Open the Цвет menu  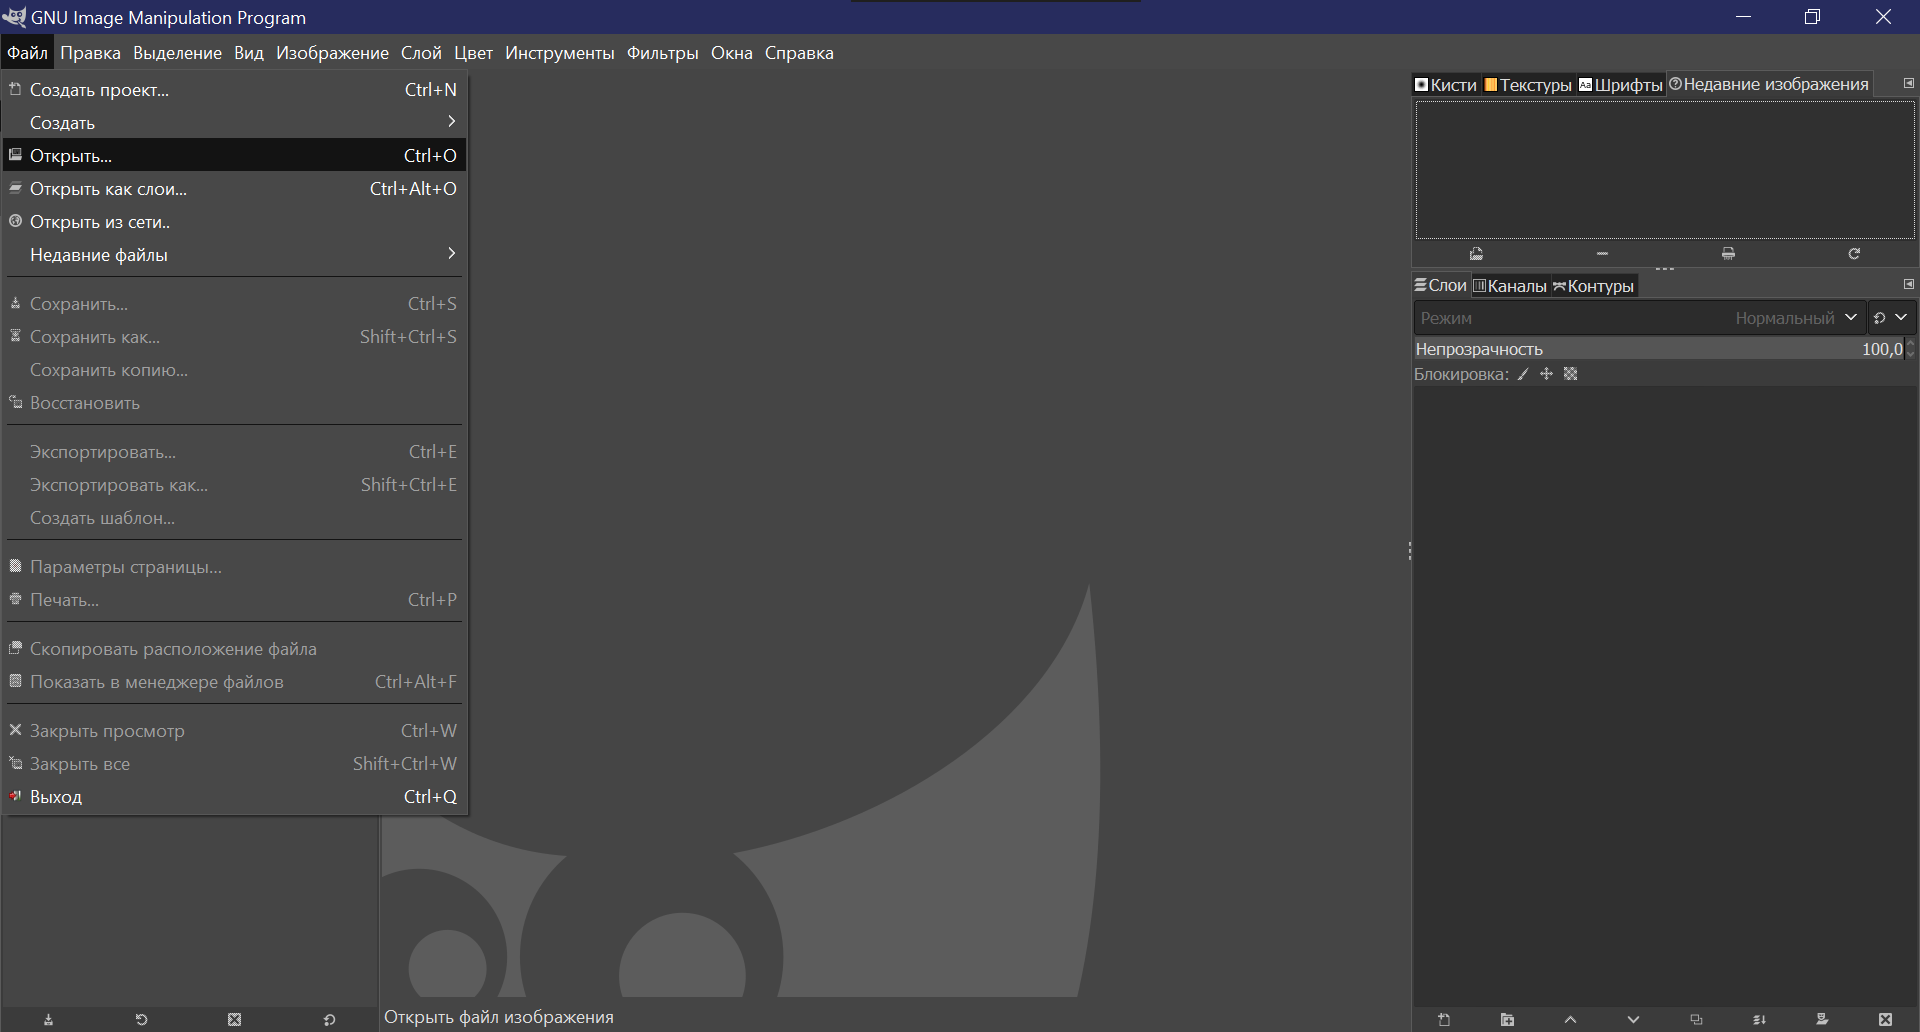pyautogui.click(x=473, y=53)
